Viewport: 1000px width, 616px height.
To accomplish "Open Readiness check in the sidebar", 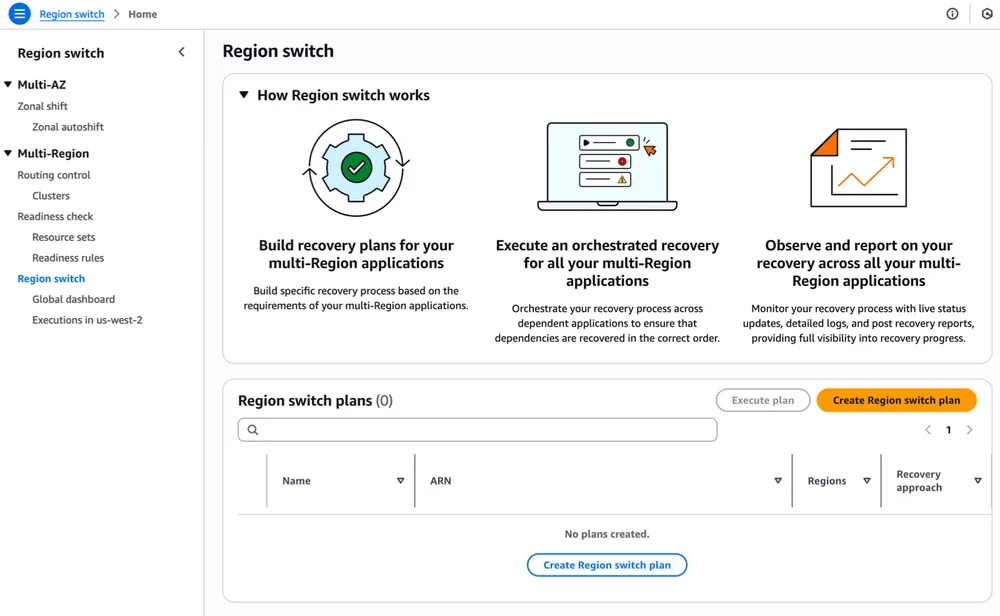I will click(x=55, y=216).
